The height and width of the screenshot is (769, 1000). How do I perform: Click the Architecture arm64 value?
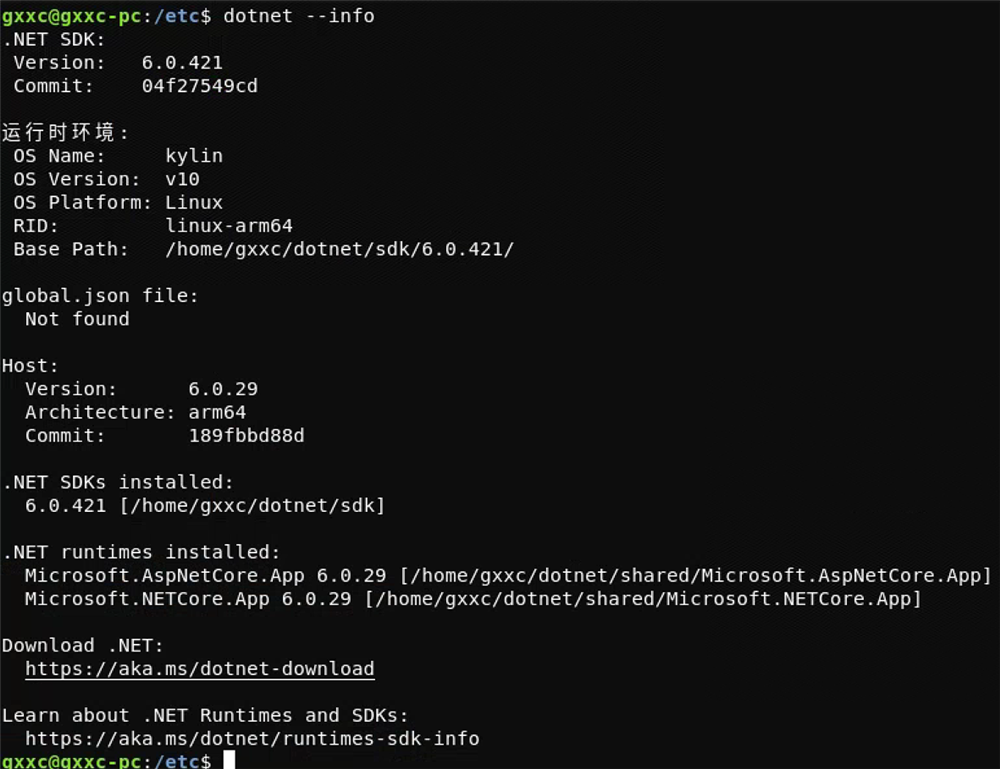217,413
